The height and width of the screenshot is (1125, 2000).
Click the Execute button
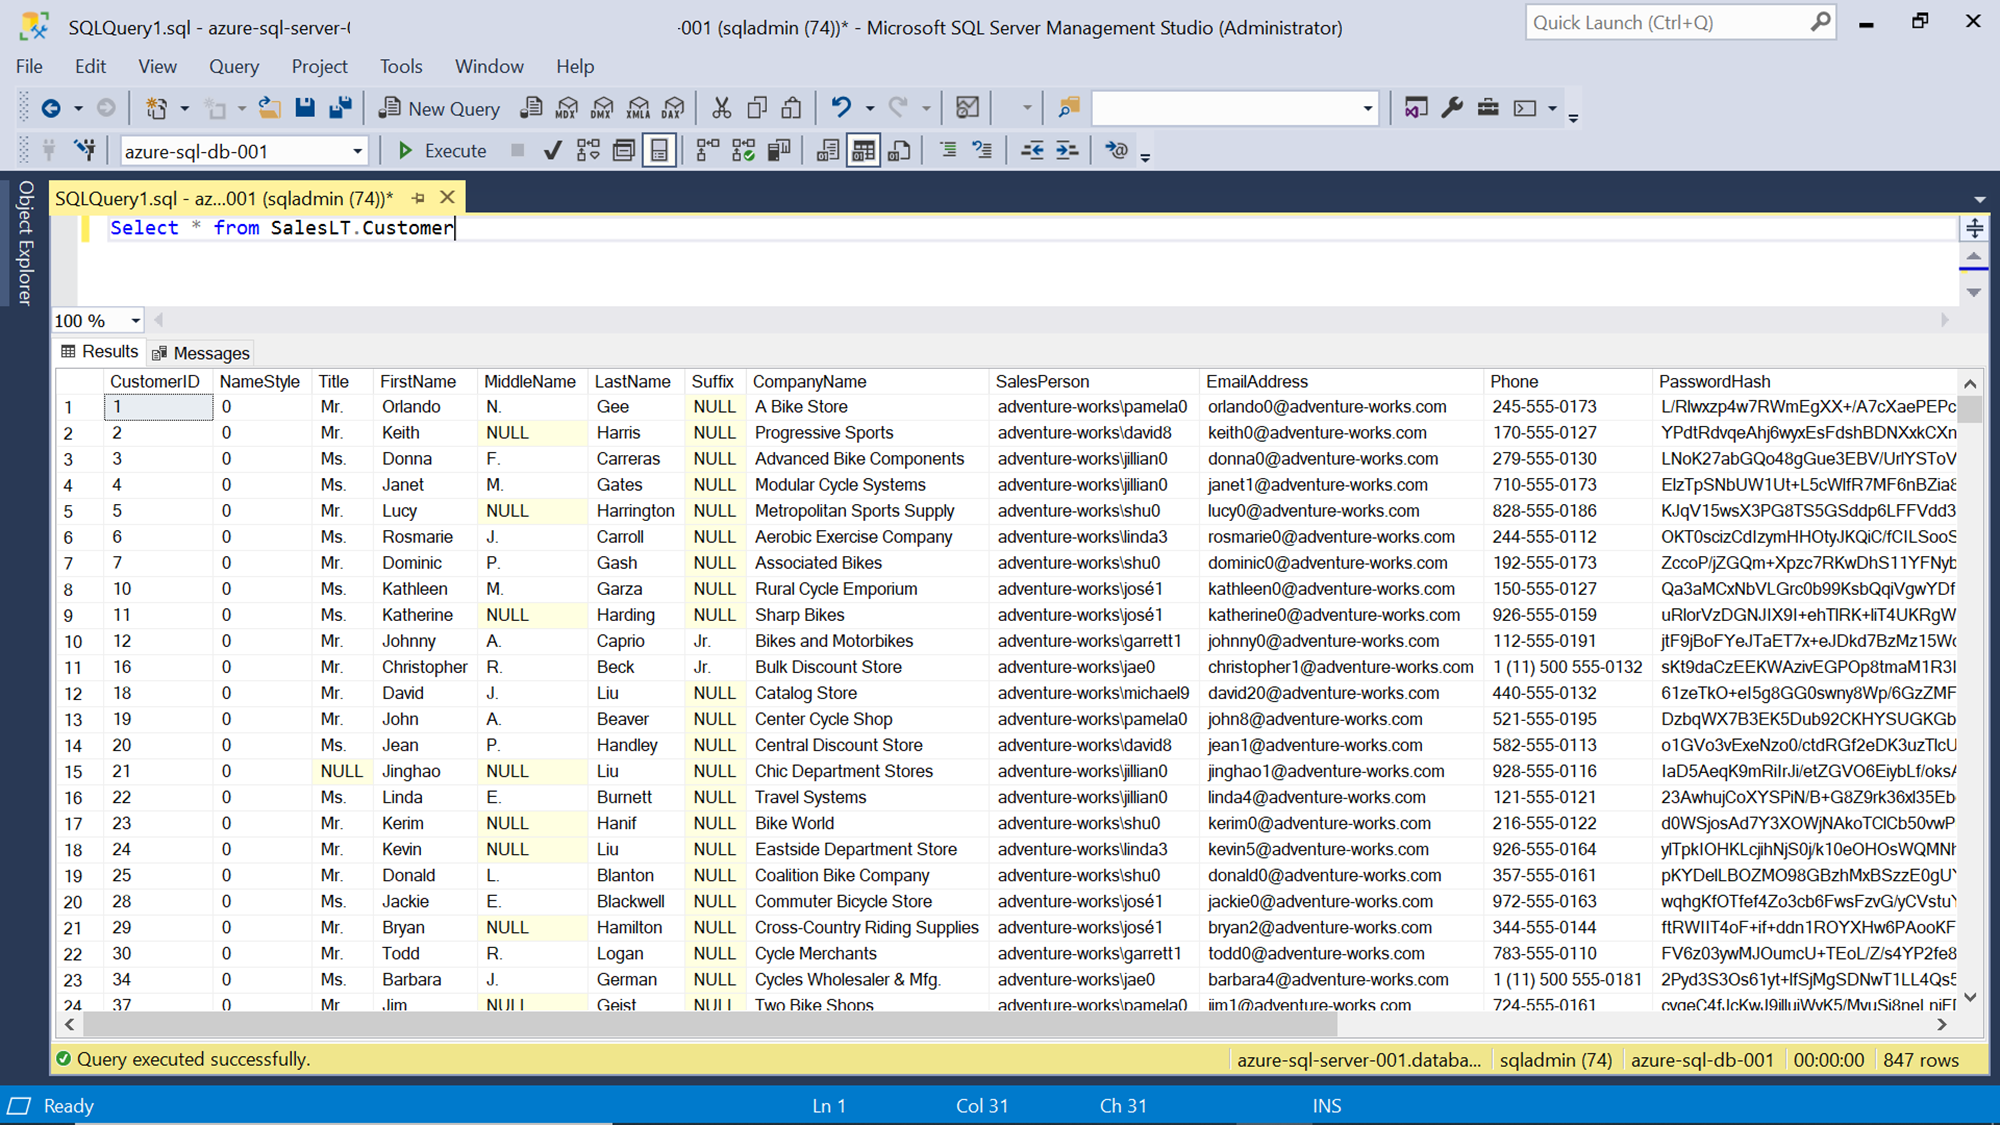(441, 150)
